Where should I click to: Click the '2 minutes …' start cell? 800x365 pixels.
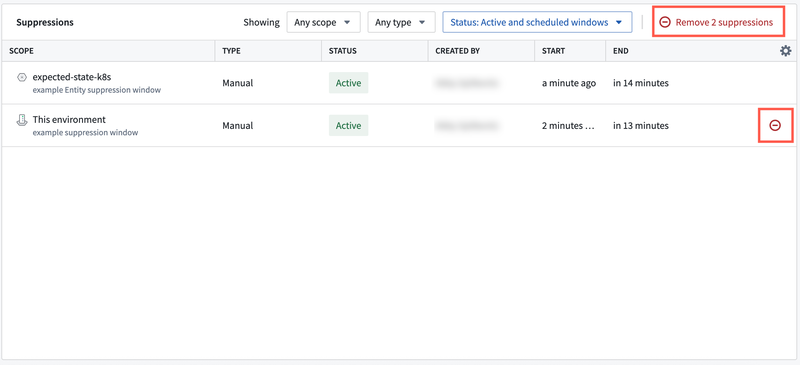(x=568, y=126)
